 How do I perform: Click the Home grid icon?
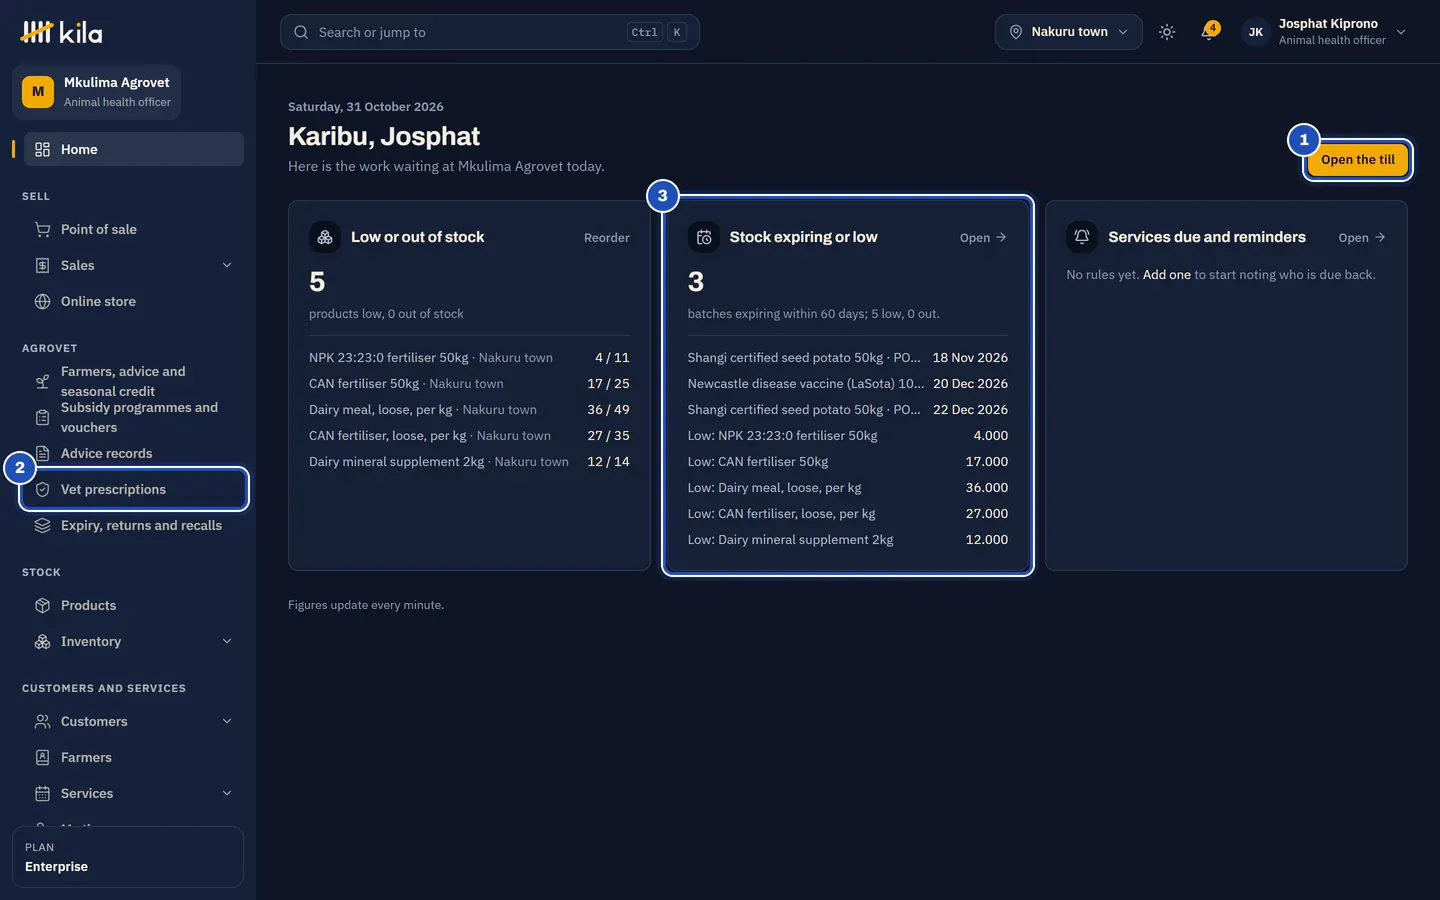click(x=42, y=149)
